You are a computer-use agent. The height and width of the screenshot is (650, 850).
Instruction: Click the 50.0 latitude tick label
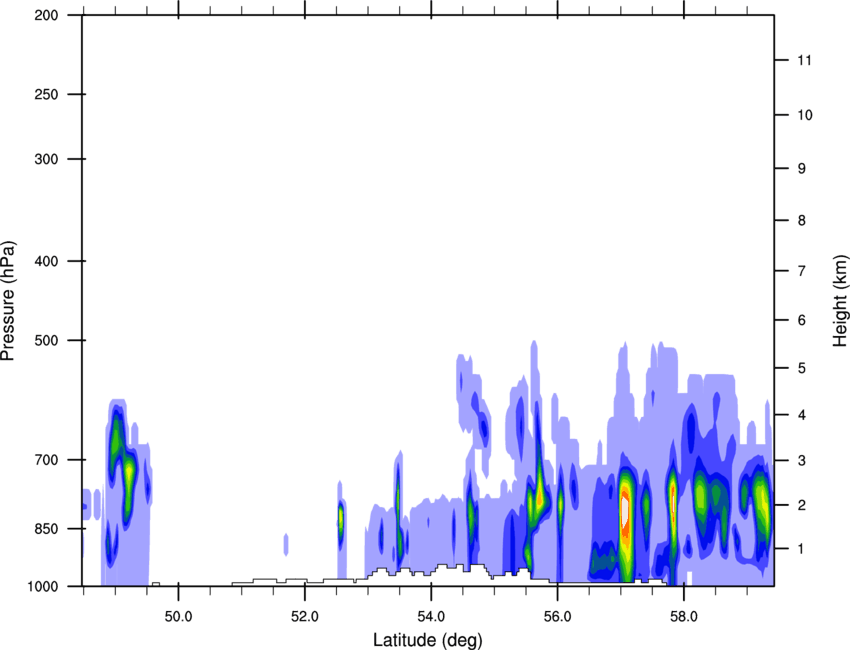[x=178, y=616]
